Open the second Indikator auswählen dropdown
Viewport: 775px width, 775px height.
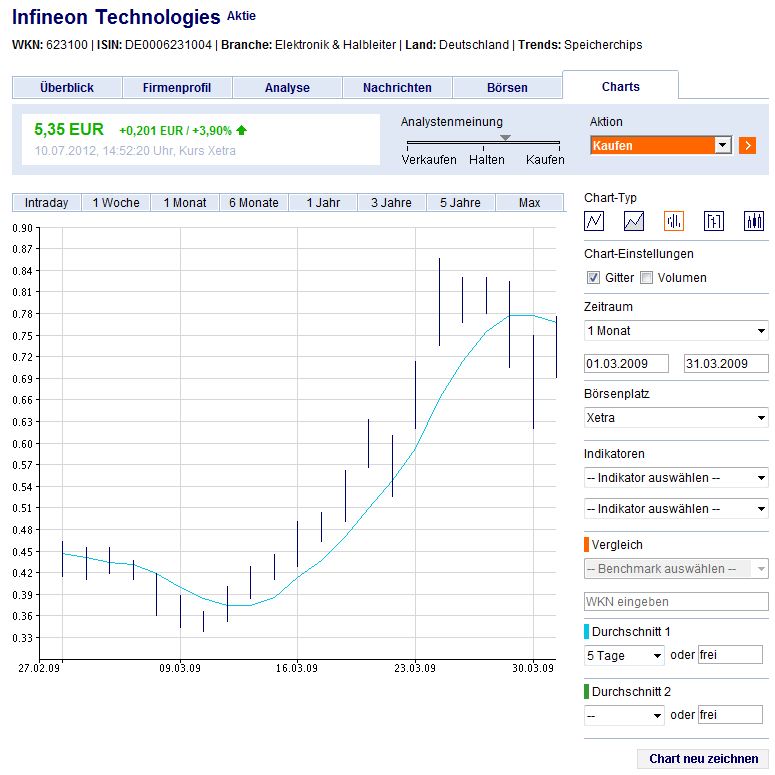[676, 509]
